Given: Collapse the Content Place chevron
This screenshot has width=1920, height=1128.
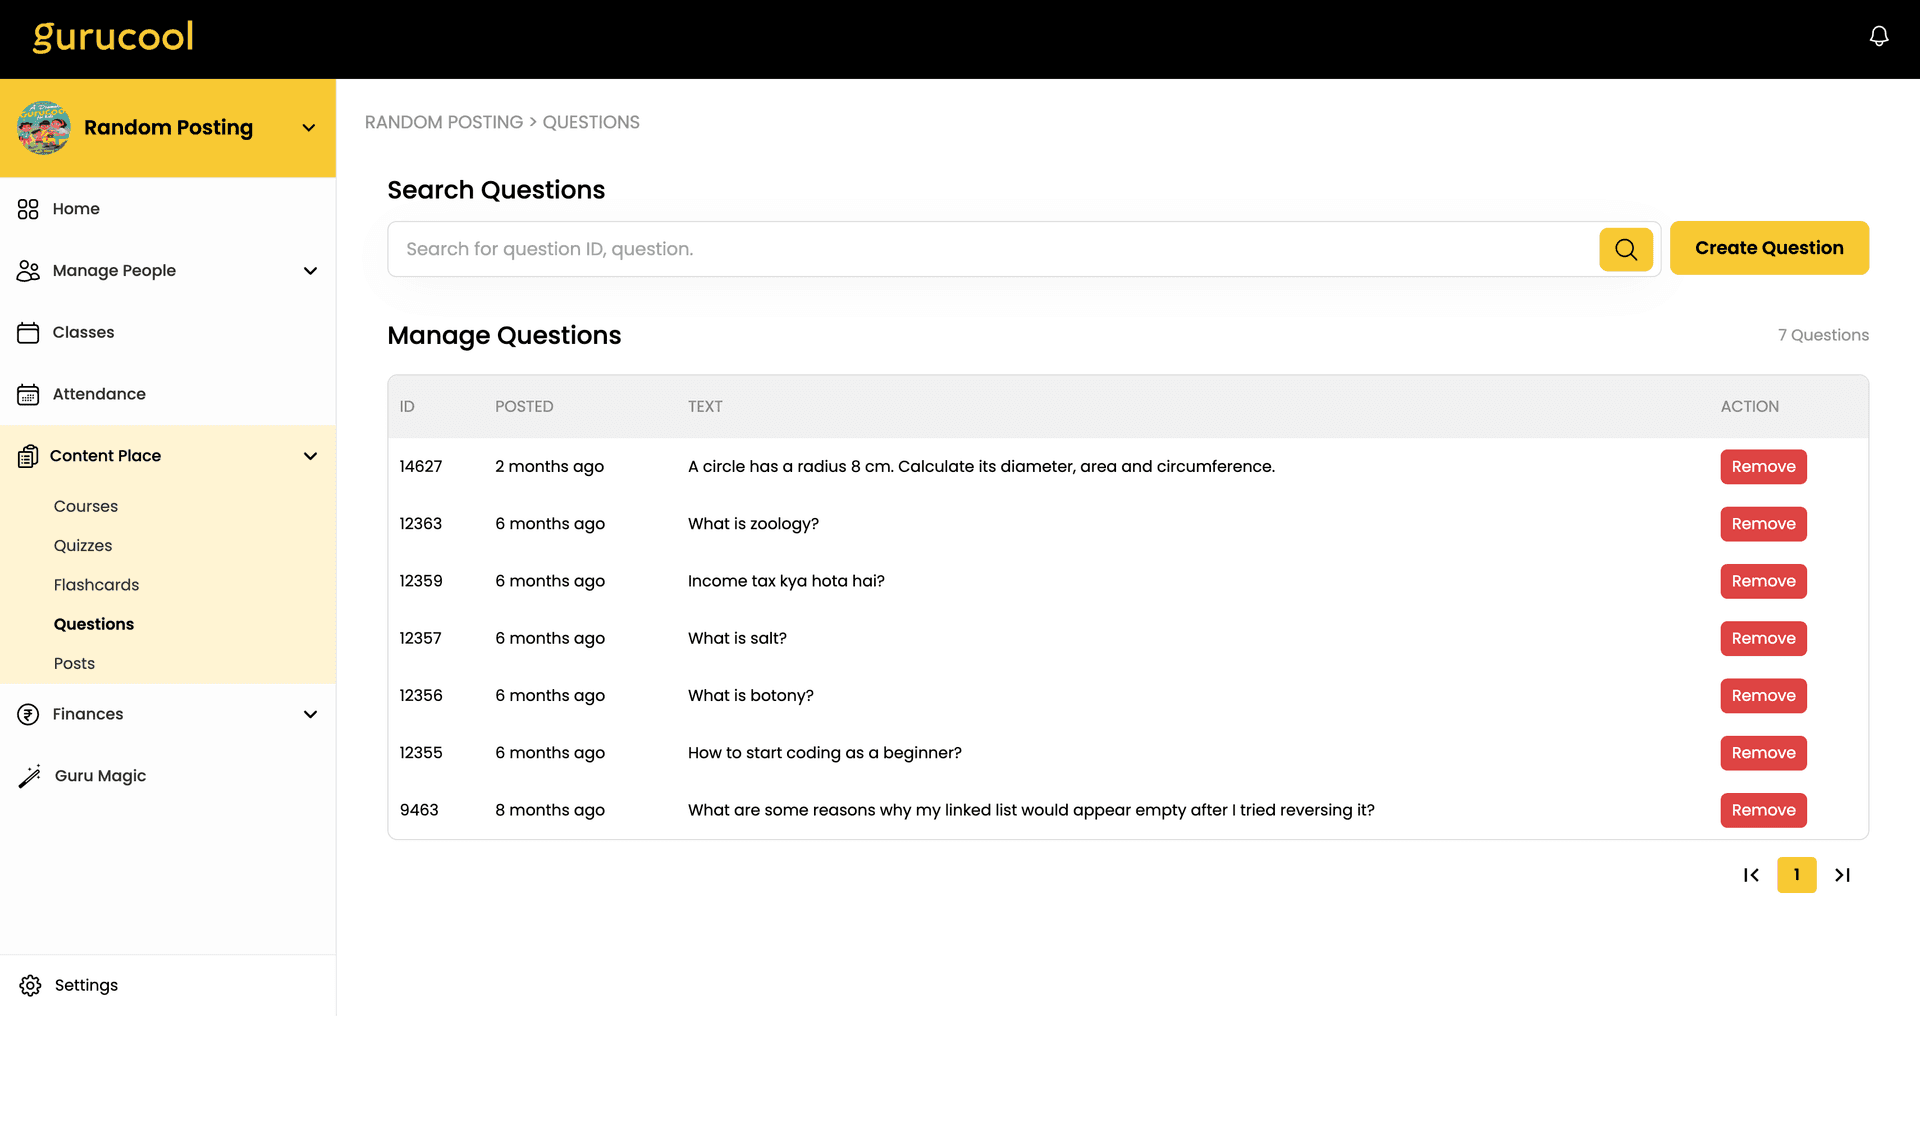Looking at the screenshot, I should (x=310, y=456).
